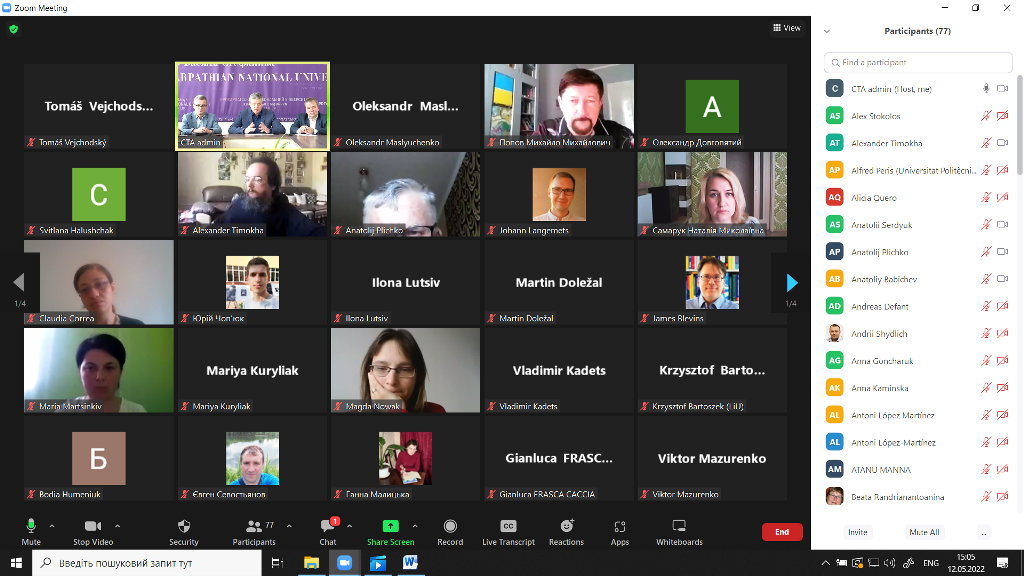The height and width of the screenshot is (576, 1024).
Task: Click the red End meeting button
Action: click(x=782, y=532)
